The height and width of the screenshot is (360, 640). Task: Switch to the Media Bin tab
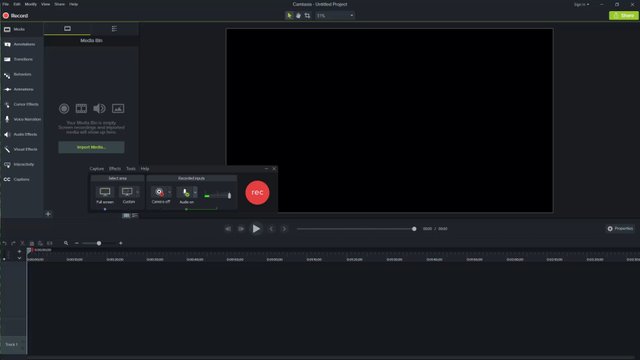67,29
